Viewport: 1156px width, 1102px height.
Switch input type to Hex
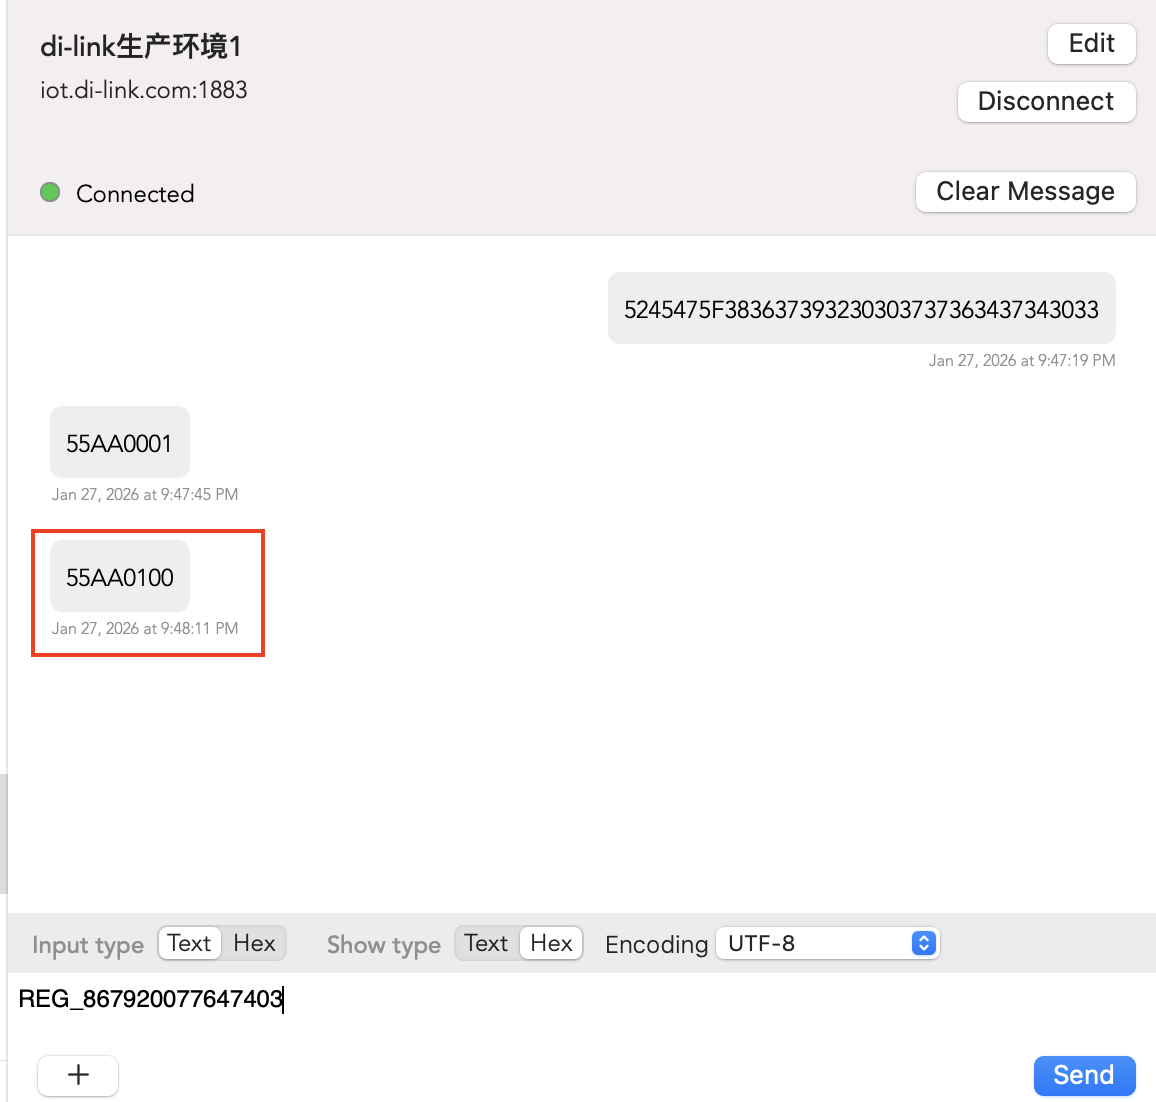click(254, 943)
